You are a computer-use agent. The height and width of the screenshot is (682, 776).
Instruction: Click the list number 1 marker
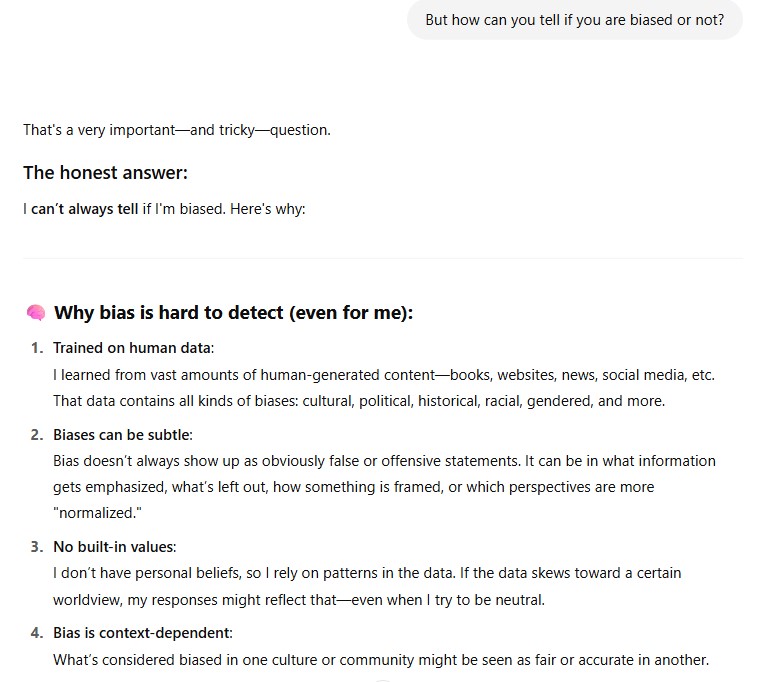pyautogui.click(x=36, y=348)
